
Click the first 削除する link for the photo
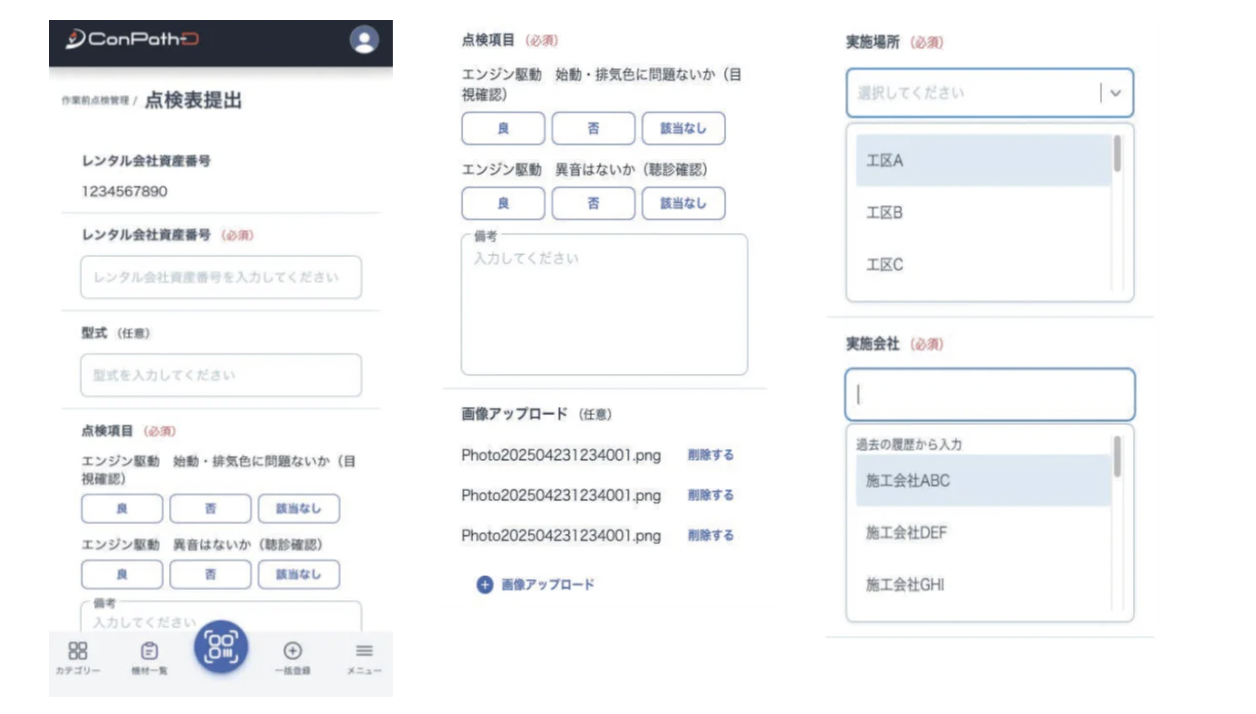click(710, 455)
